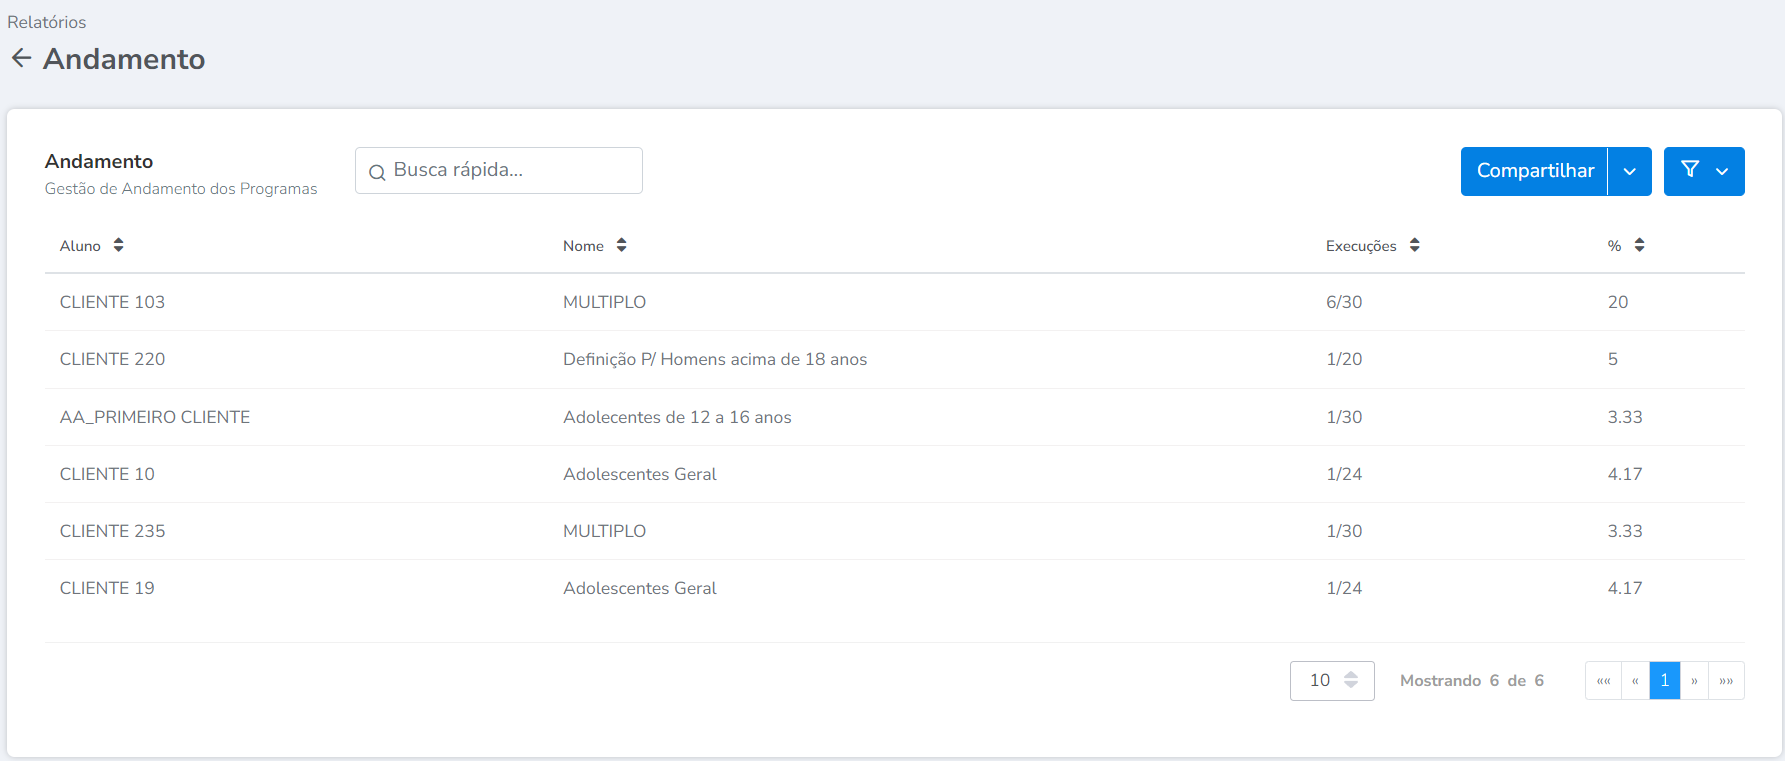Click the back arrow beside Andamento

[21, 59]
